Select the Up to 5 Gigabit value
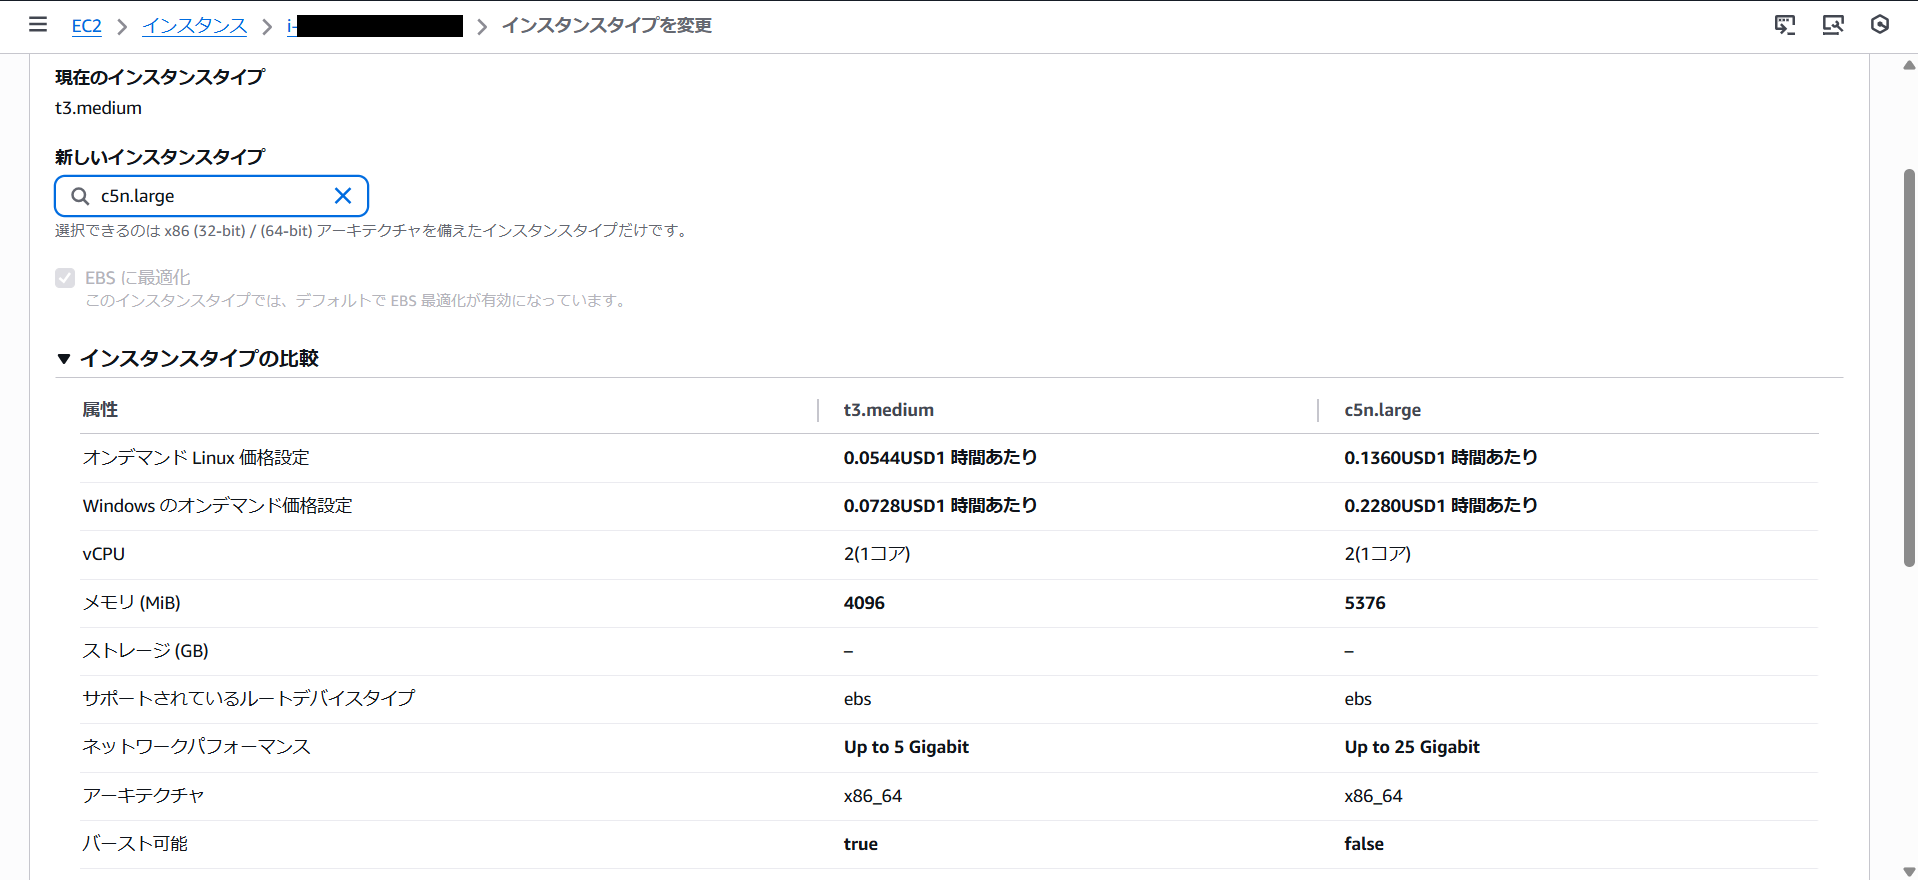 click(906, 747)
